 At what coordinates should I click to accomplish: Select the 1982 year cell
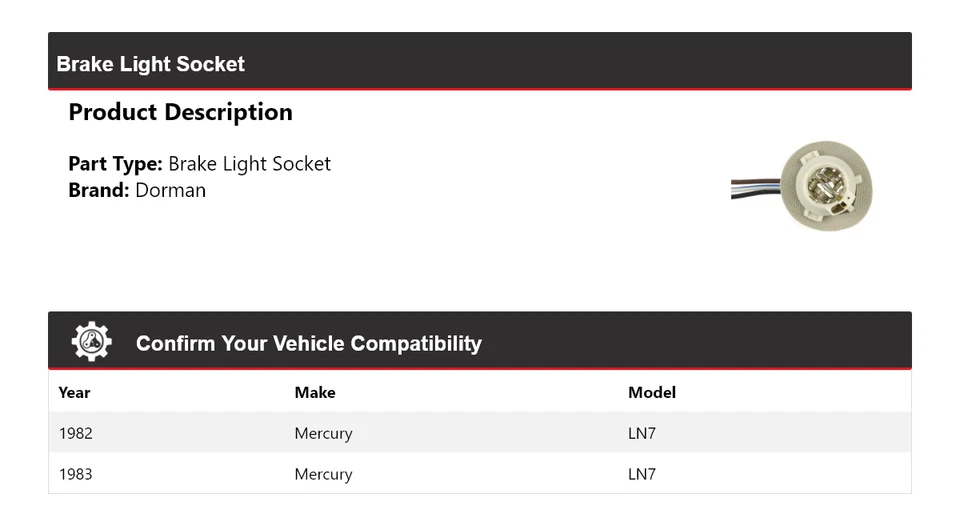[76, 433]
